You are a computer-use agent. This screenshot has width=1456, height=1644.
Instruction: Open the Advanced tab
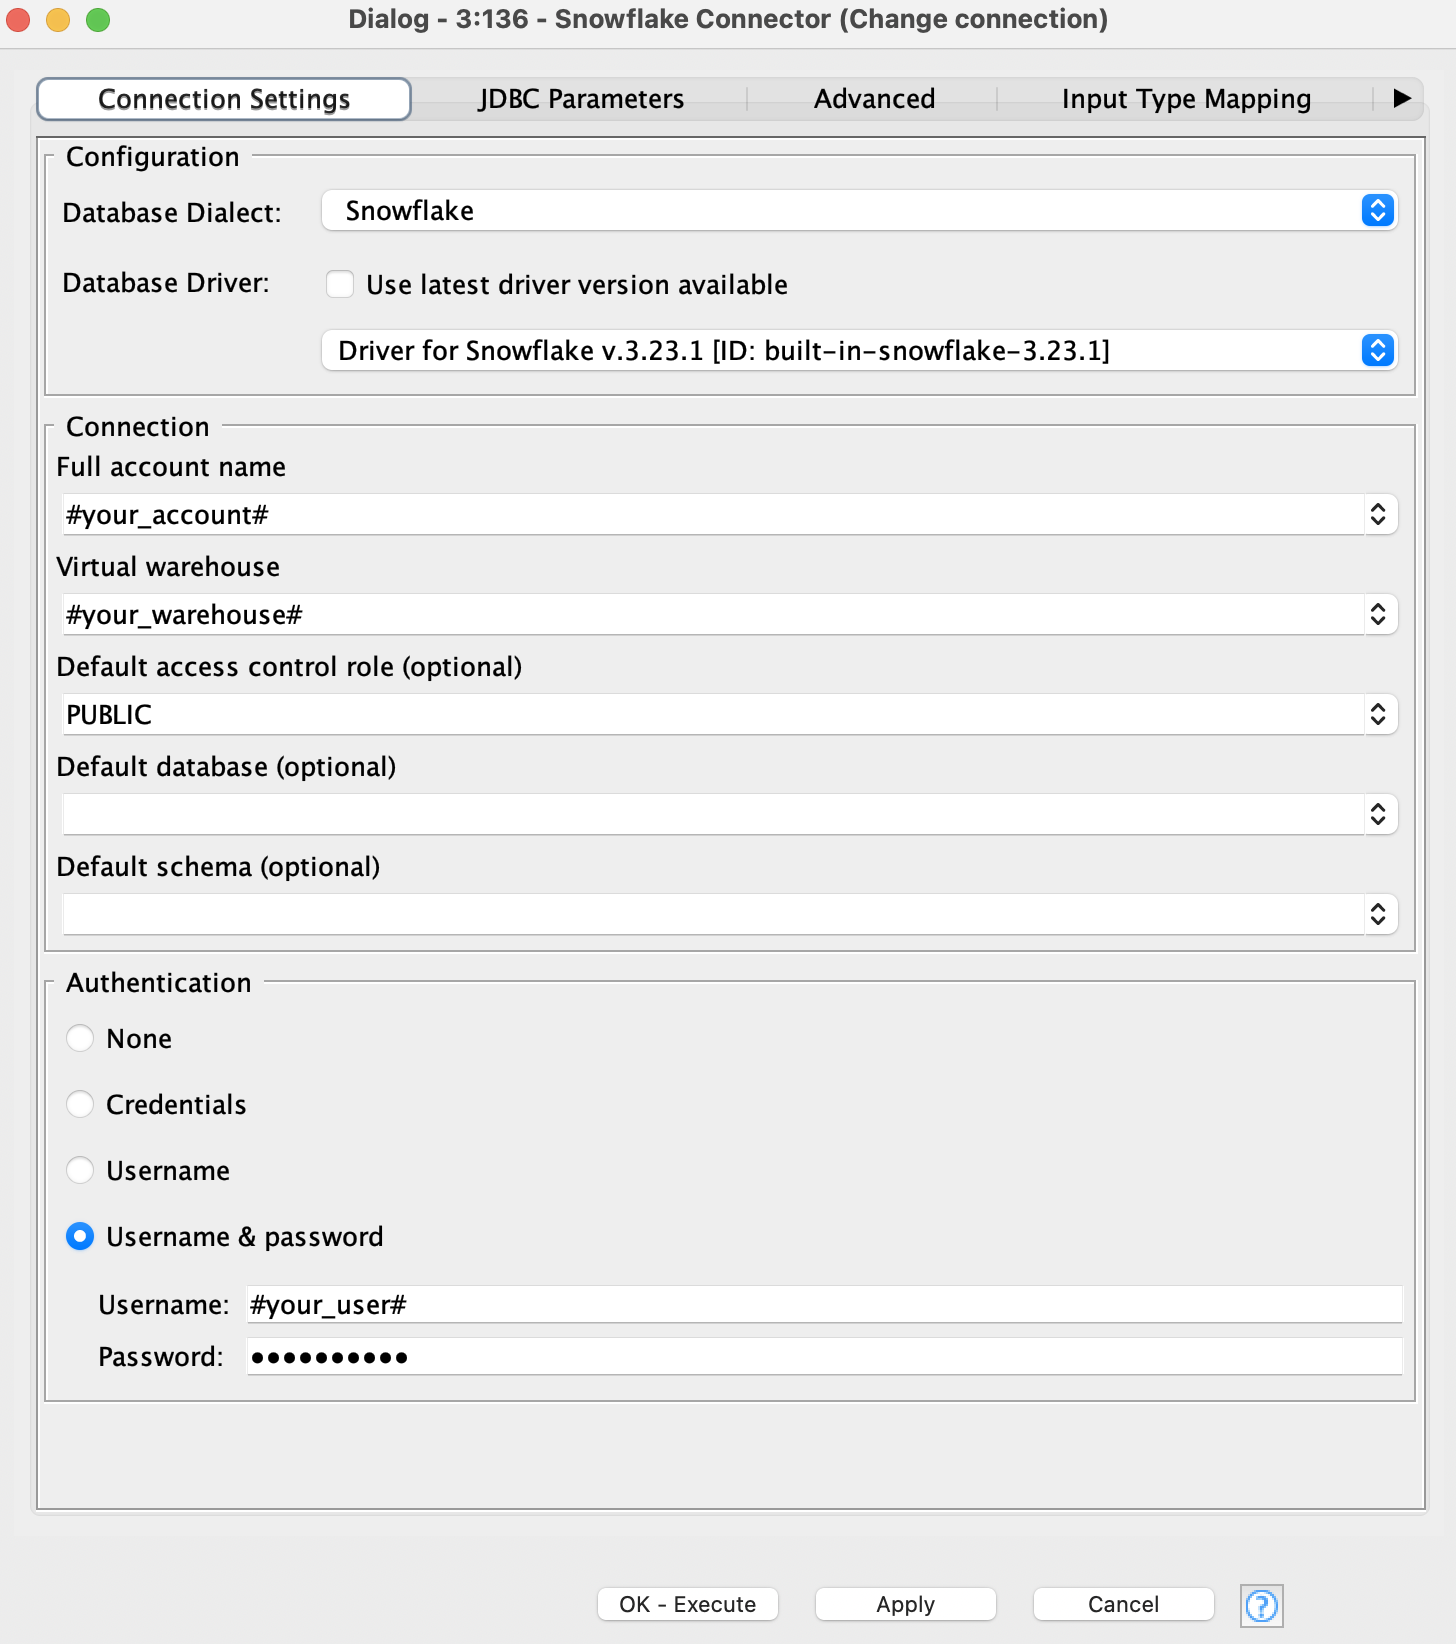(874, 99)
